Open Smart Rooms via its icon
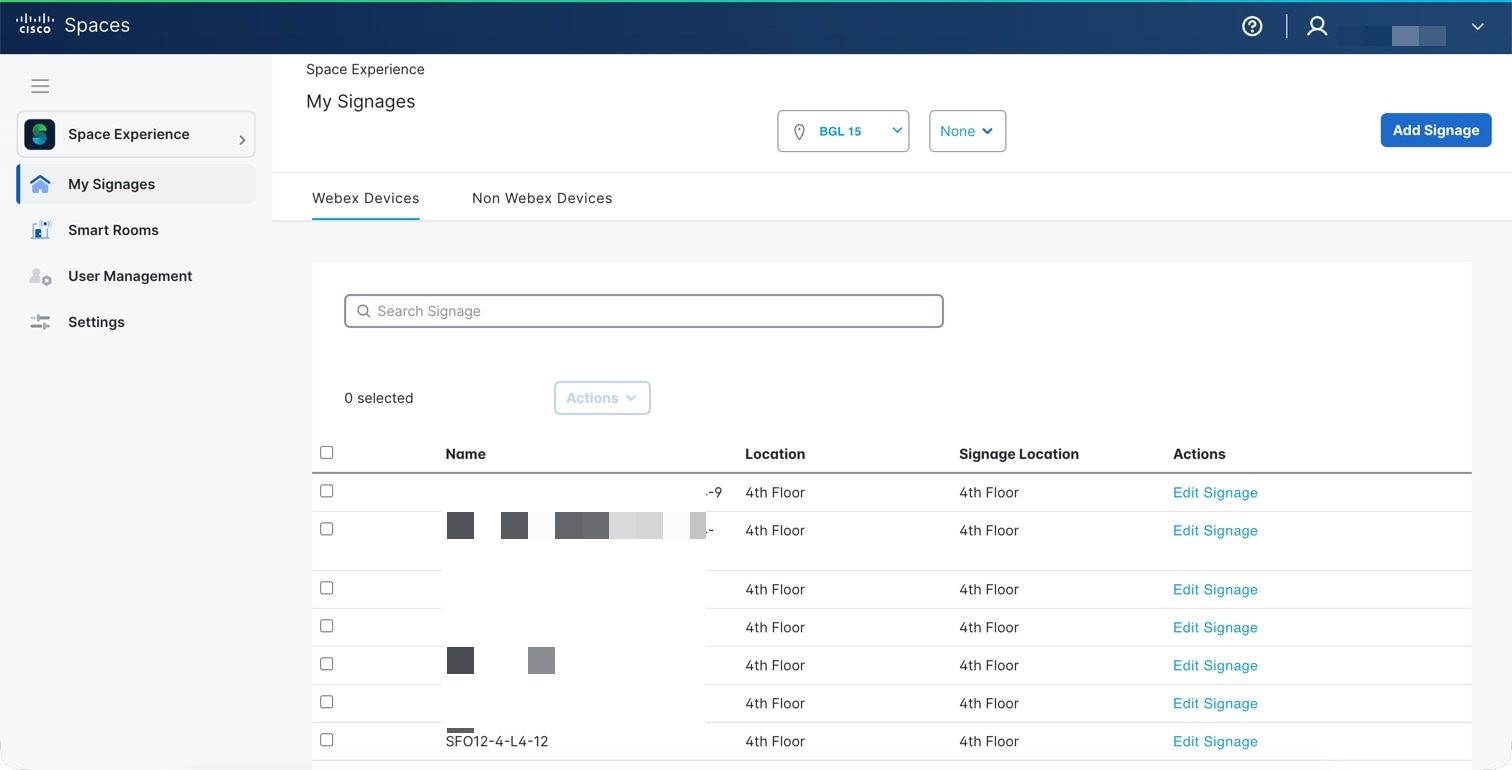 coord(40,230)
